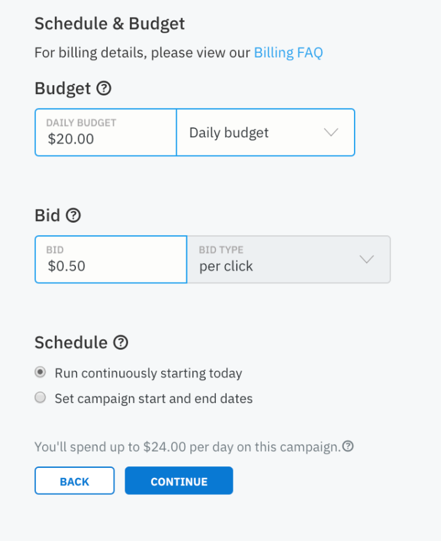
Task: Click the $24.00 per day spend summary text
Action: click(187, 447)
